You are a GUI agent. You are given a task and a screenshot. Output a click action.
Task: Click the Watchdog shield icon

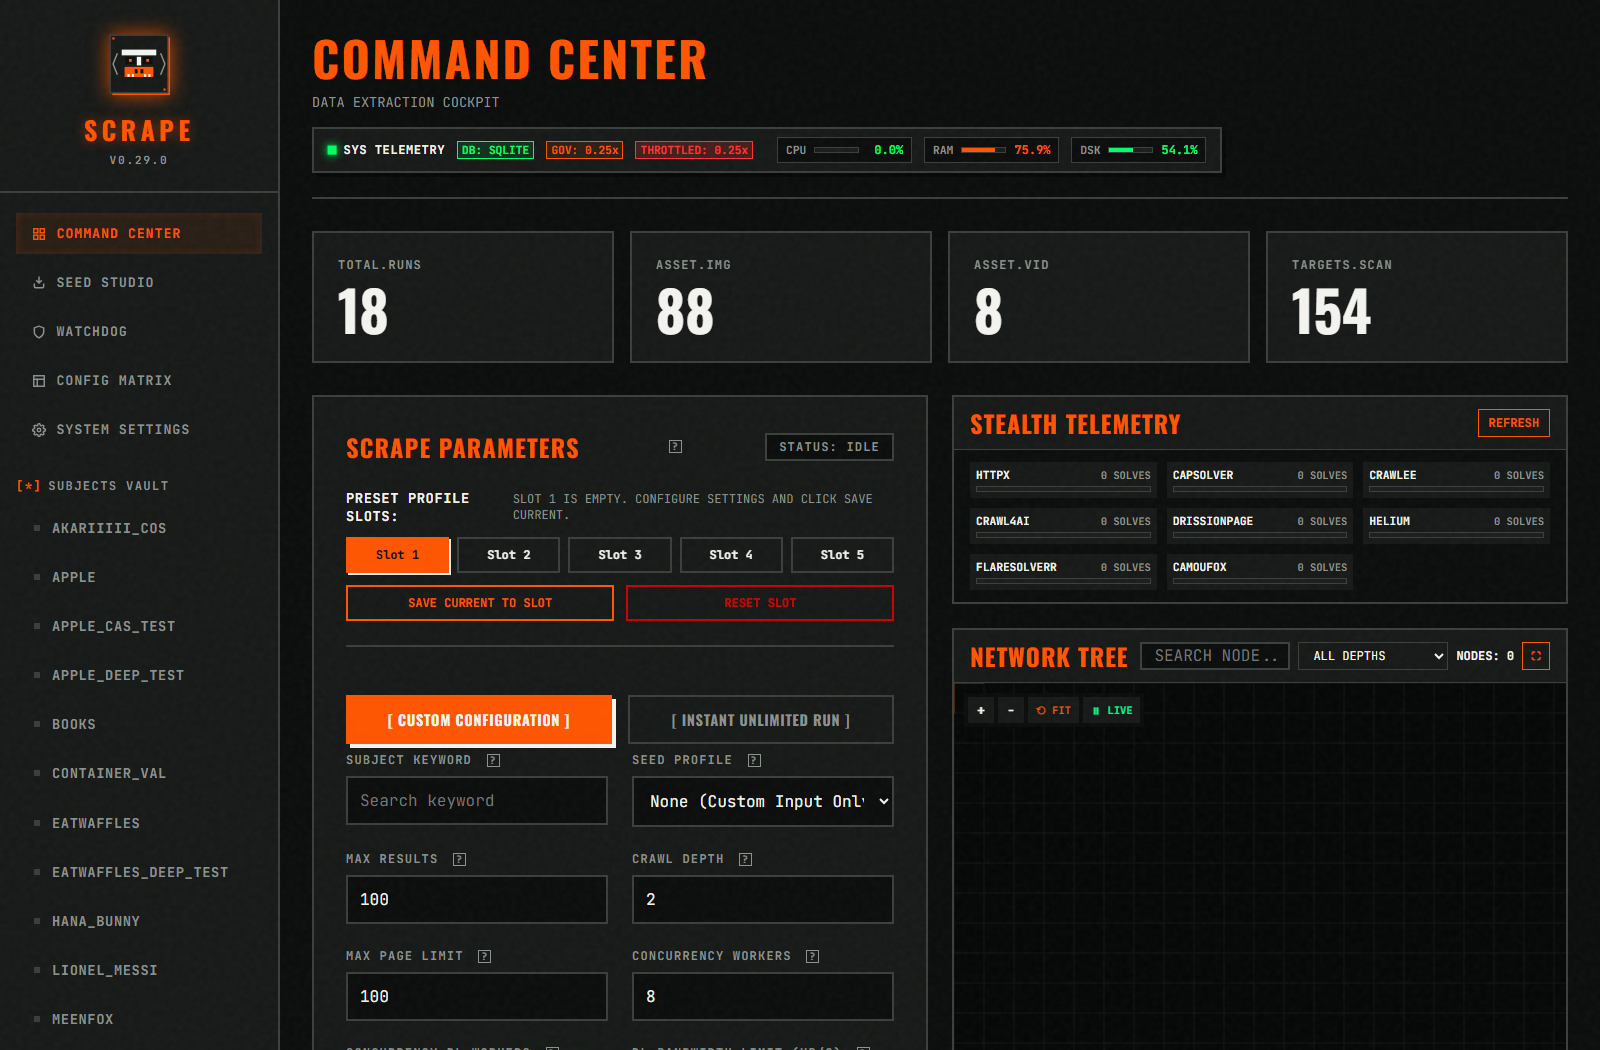[39, 332]
